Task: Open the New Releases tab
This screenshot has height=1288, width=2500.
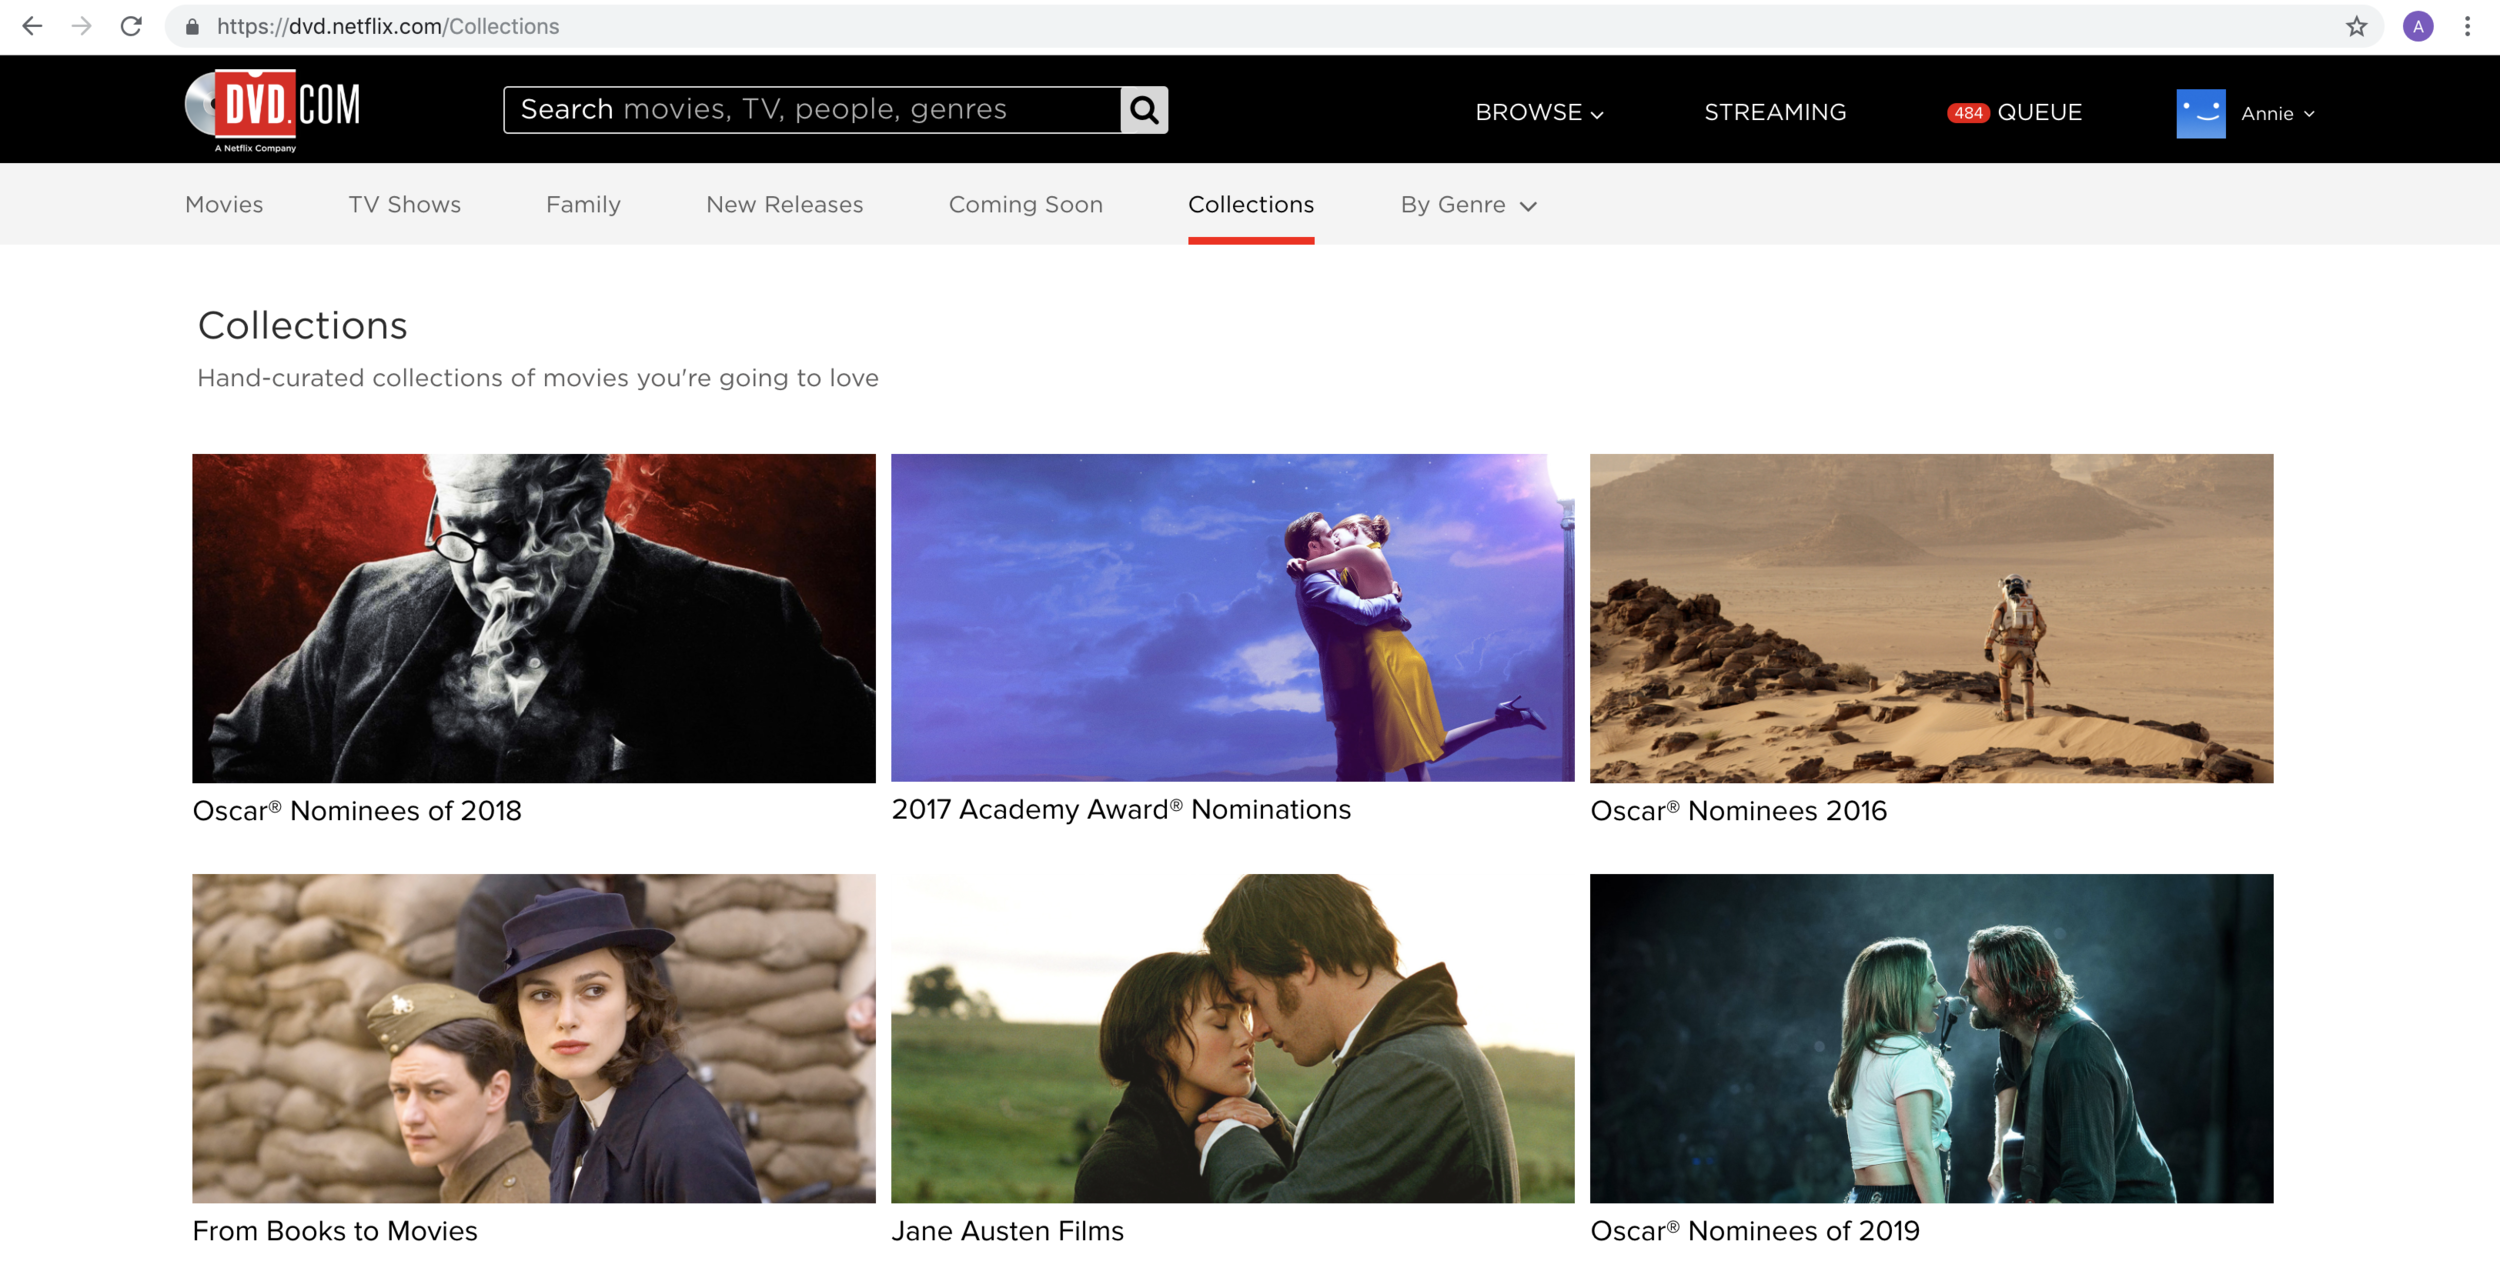Action: [784, 205]
